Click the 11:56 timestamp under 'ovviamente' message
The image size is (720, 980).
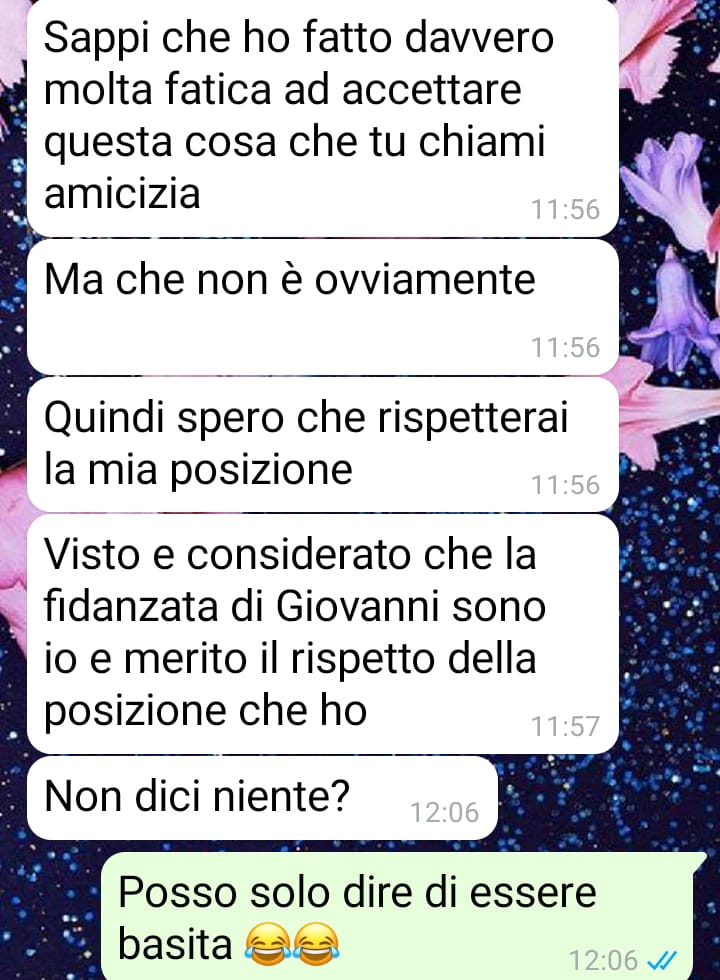pyautogui.click(x=565, y=348)
